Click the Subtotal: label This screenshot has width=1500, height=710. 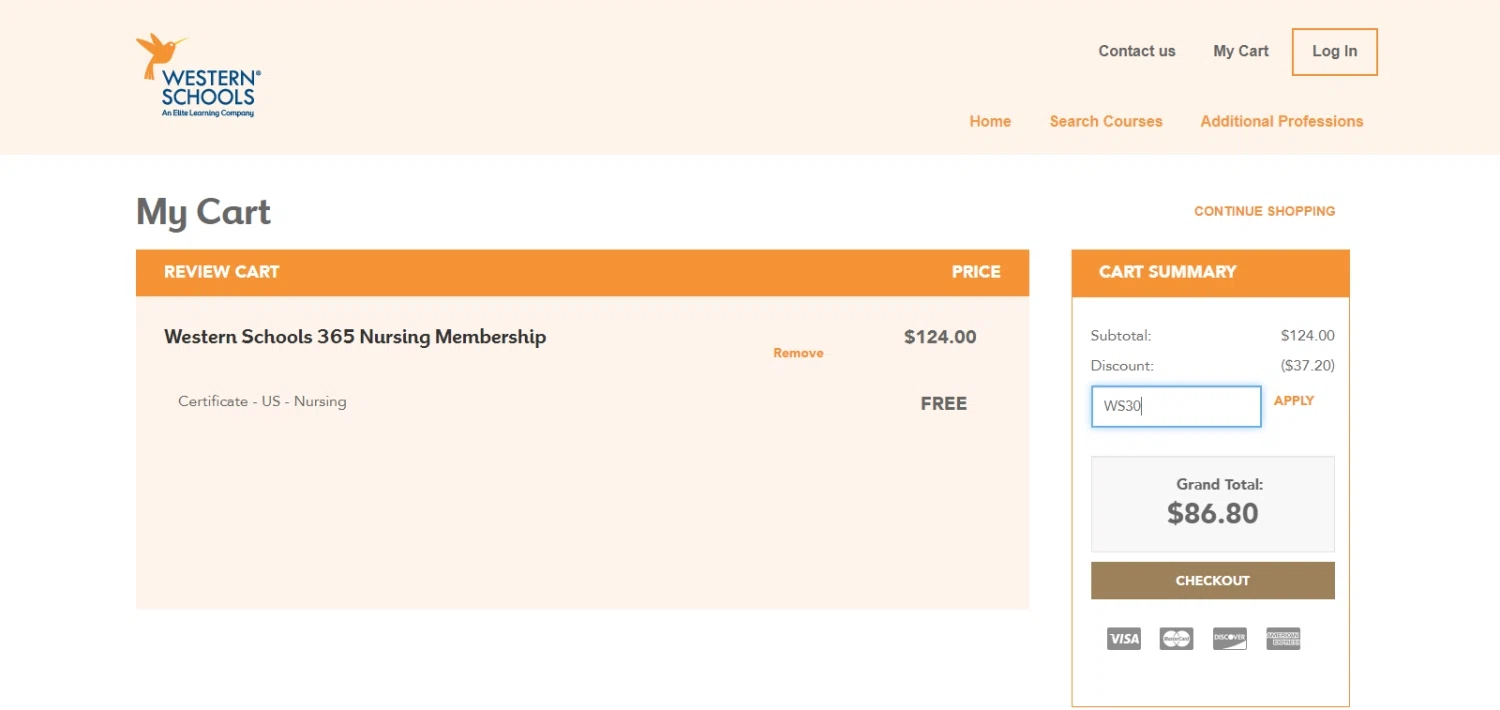point(1121,335)
